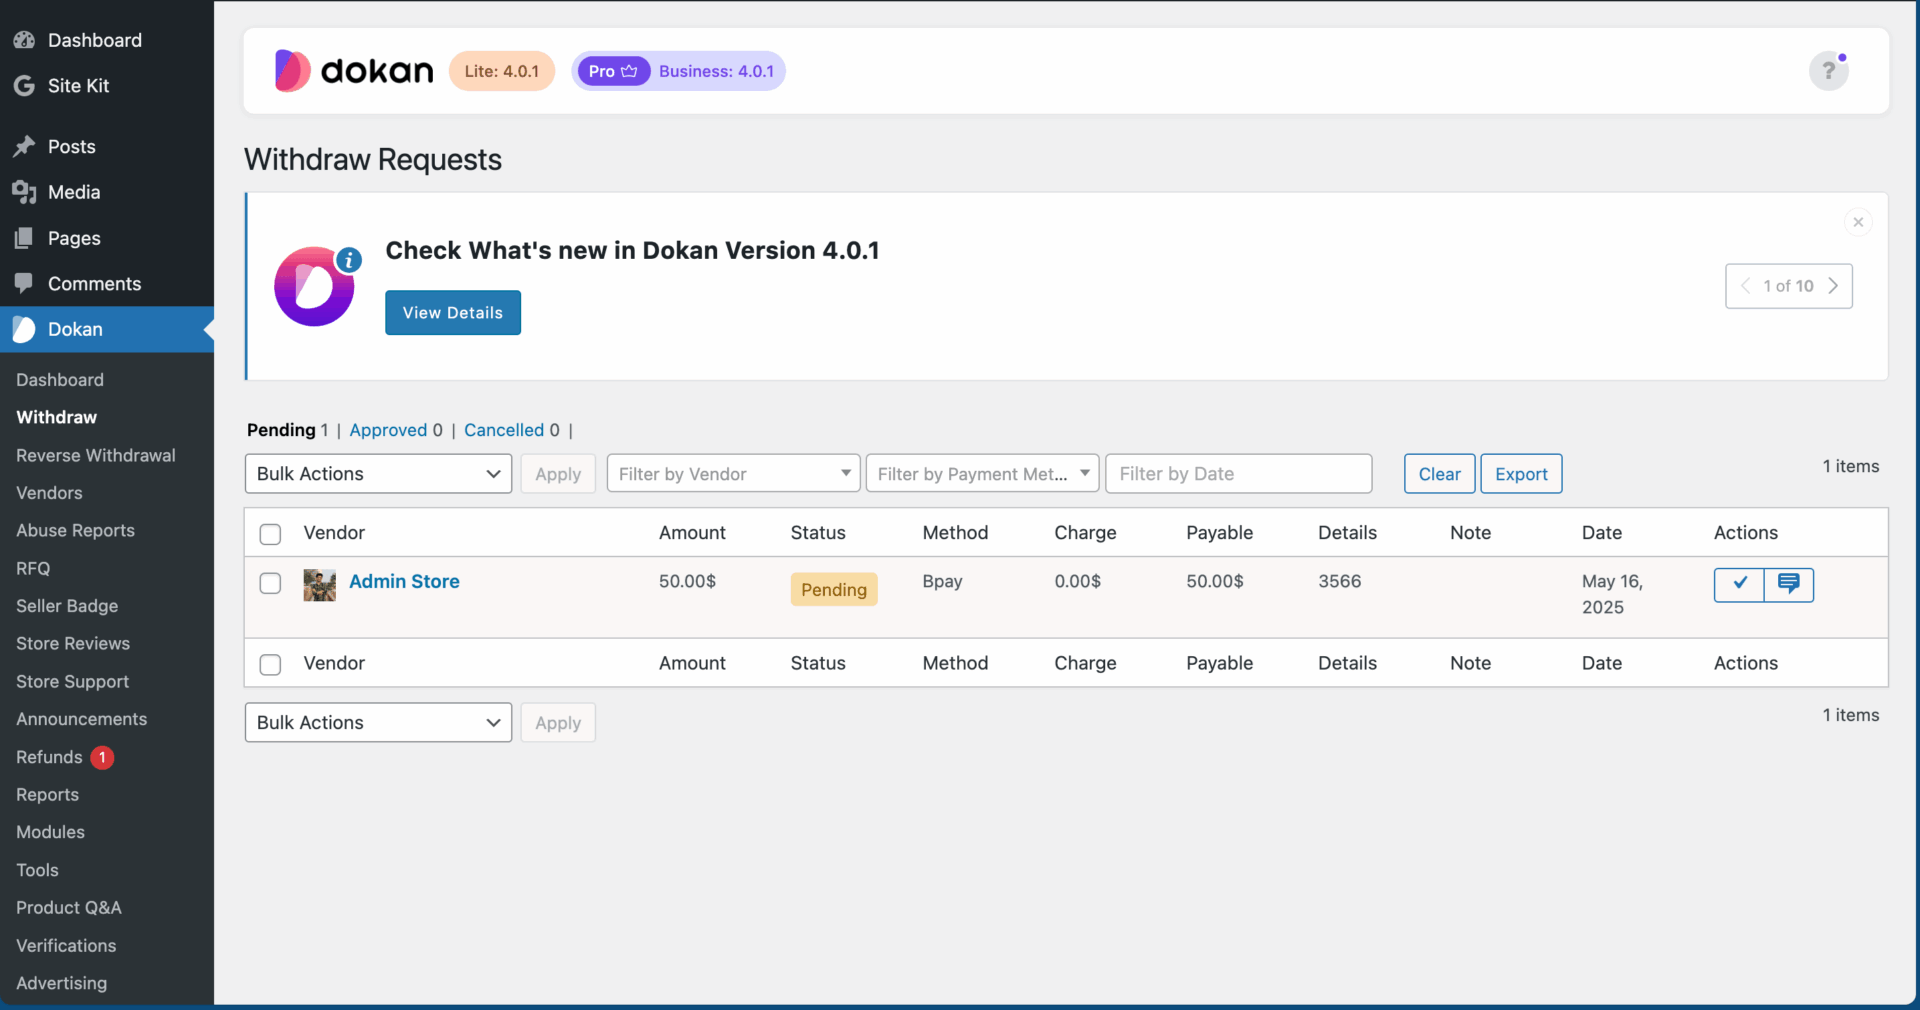
Task: Click the top Amount column header
Action: tap(692, 533)
